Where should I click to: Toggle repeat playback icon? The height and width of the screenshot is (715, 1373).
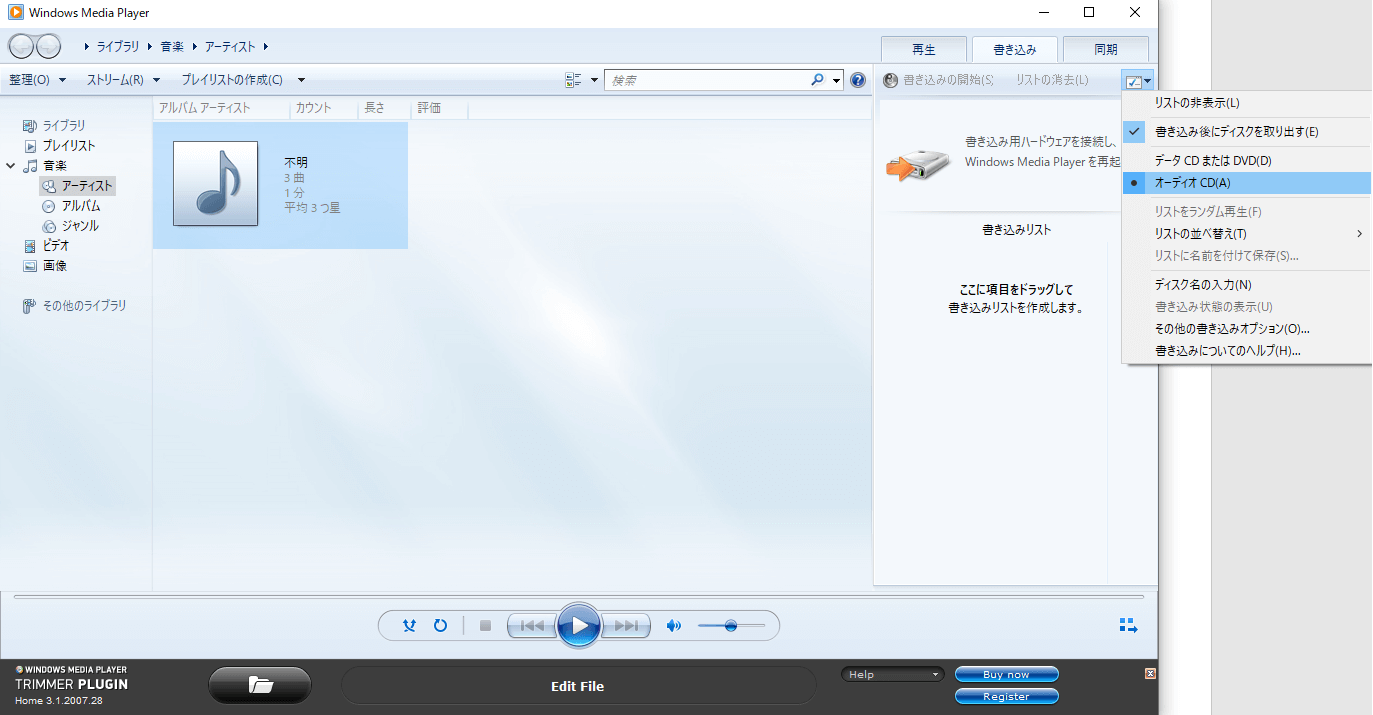tap(440, 626)
